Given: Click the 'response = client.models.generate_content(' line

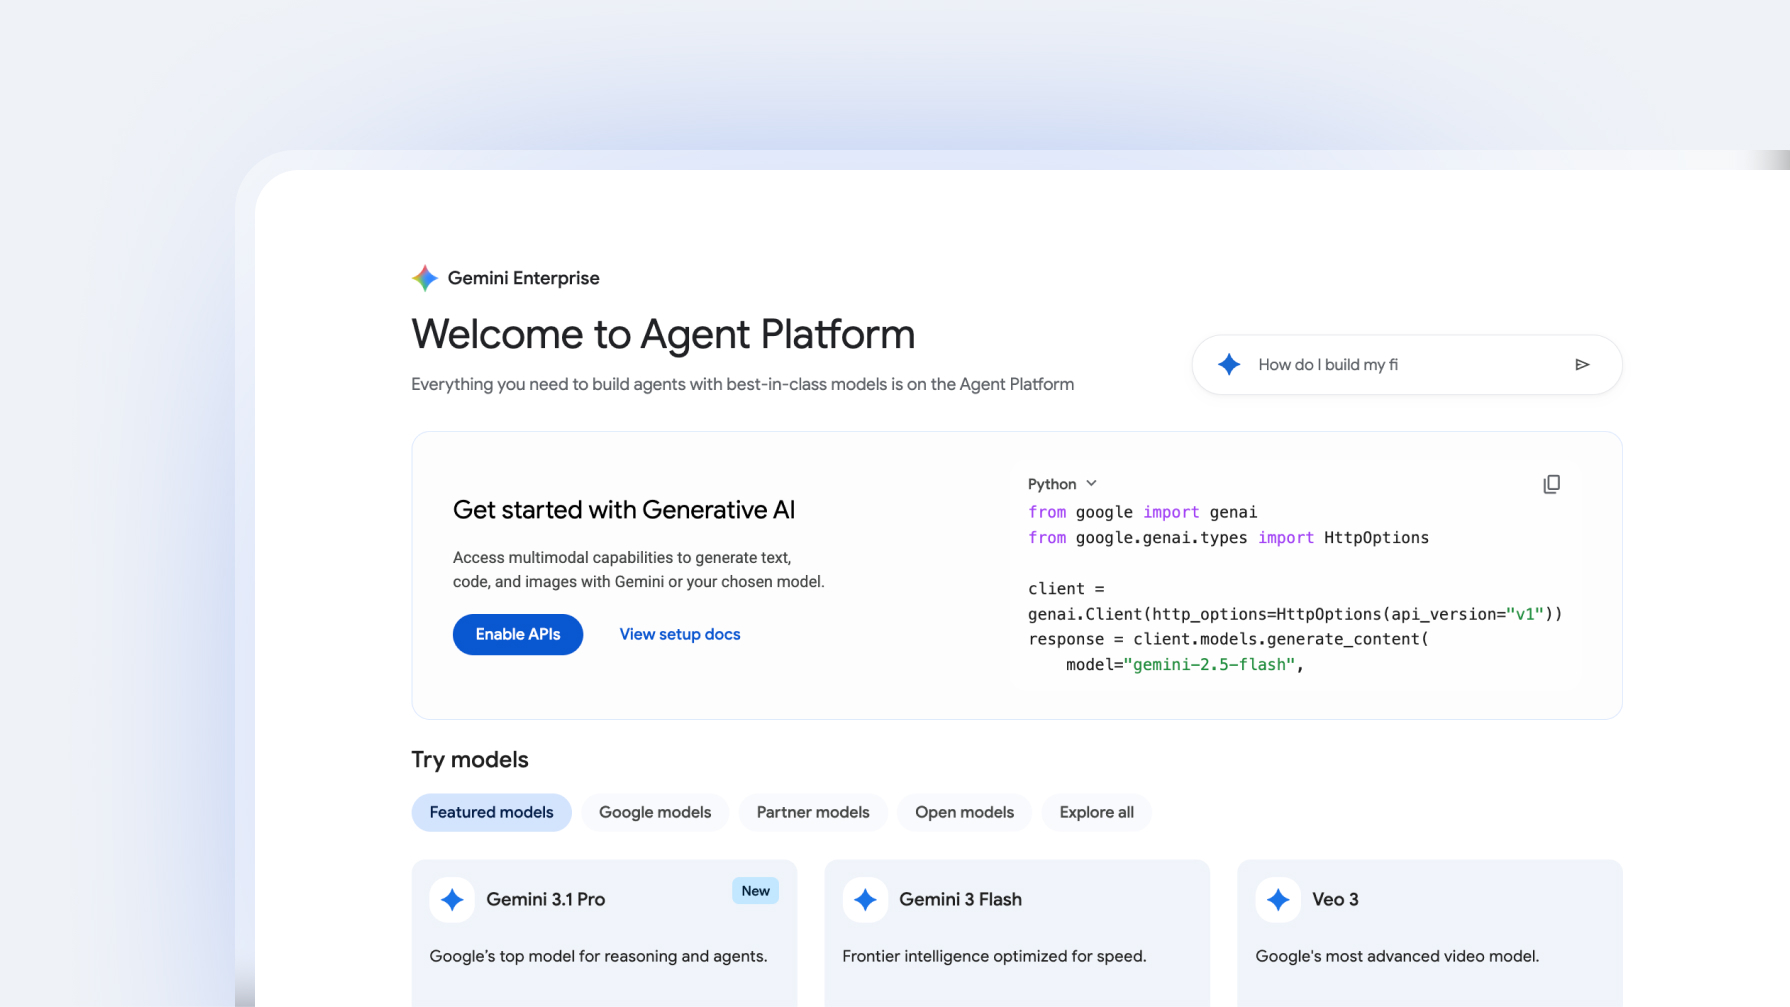Looking at the screenshot, I should (x=1228, y=639).
